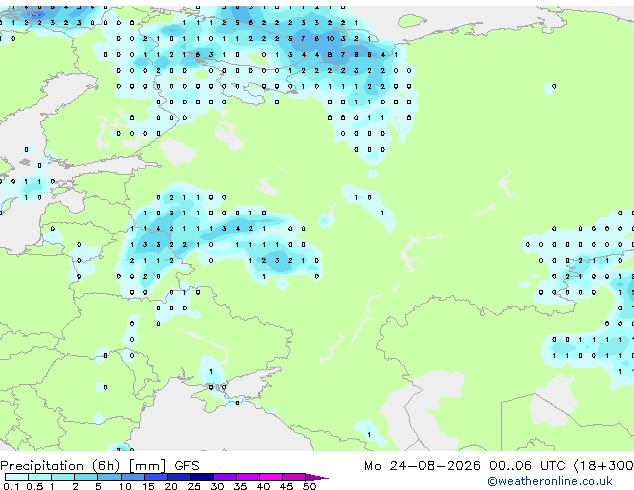634x490 pixels.
Task: Click the weatheronline.co.uk copyright link
Action: point(549,481)
